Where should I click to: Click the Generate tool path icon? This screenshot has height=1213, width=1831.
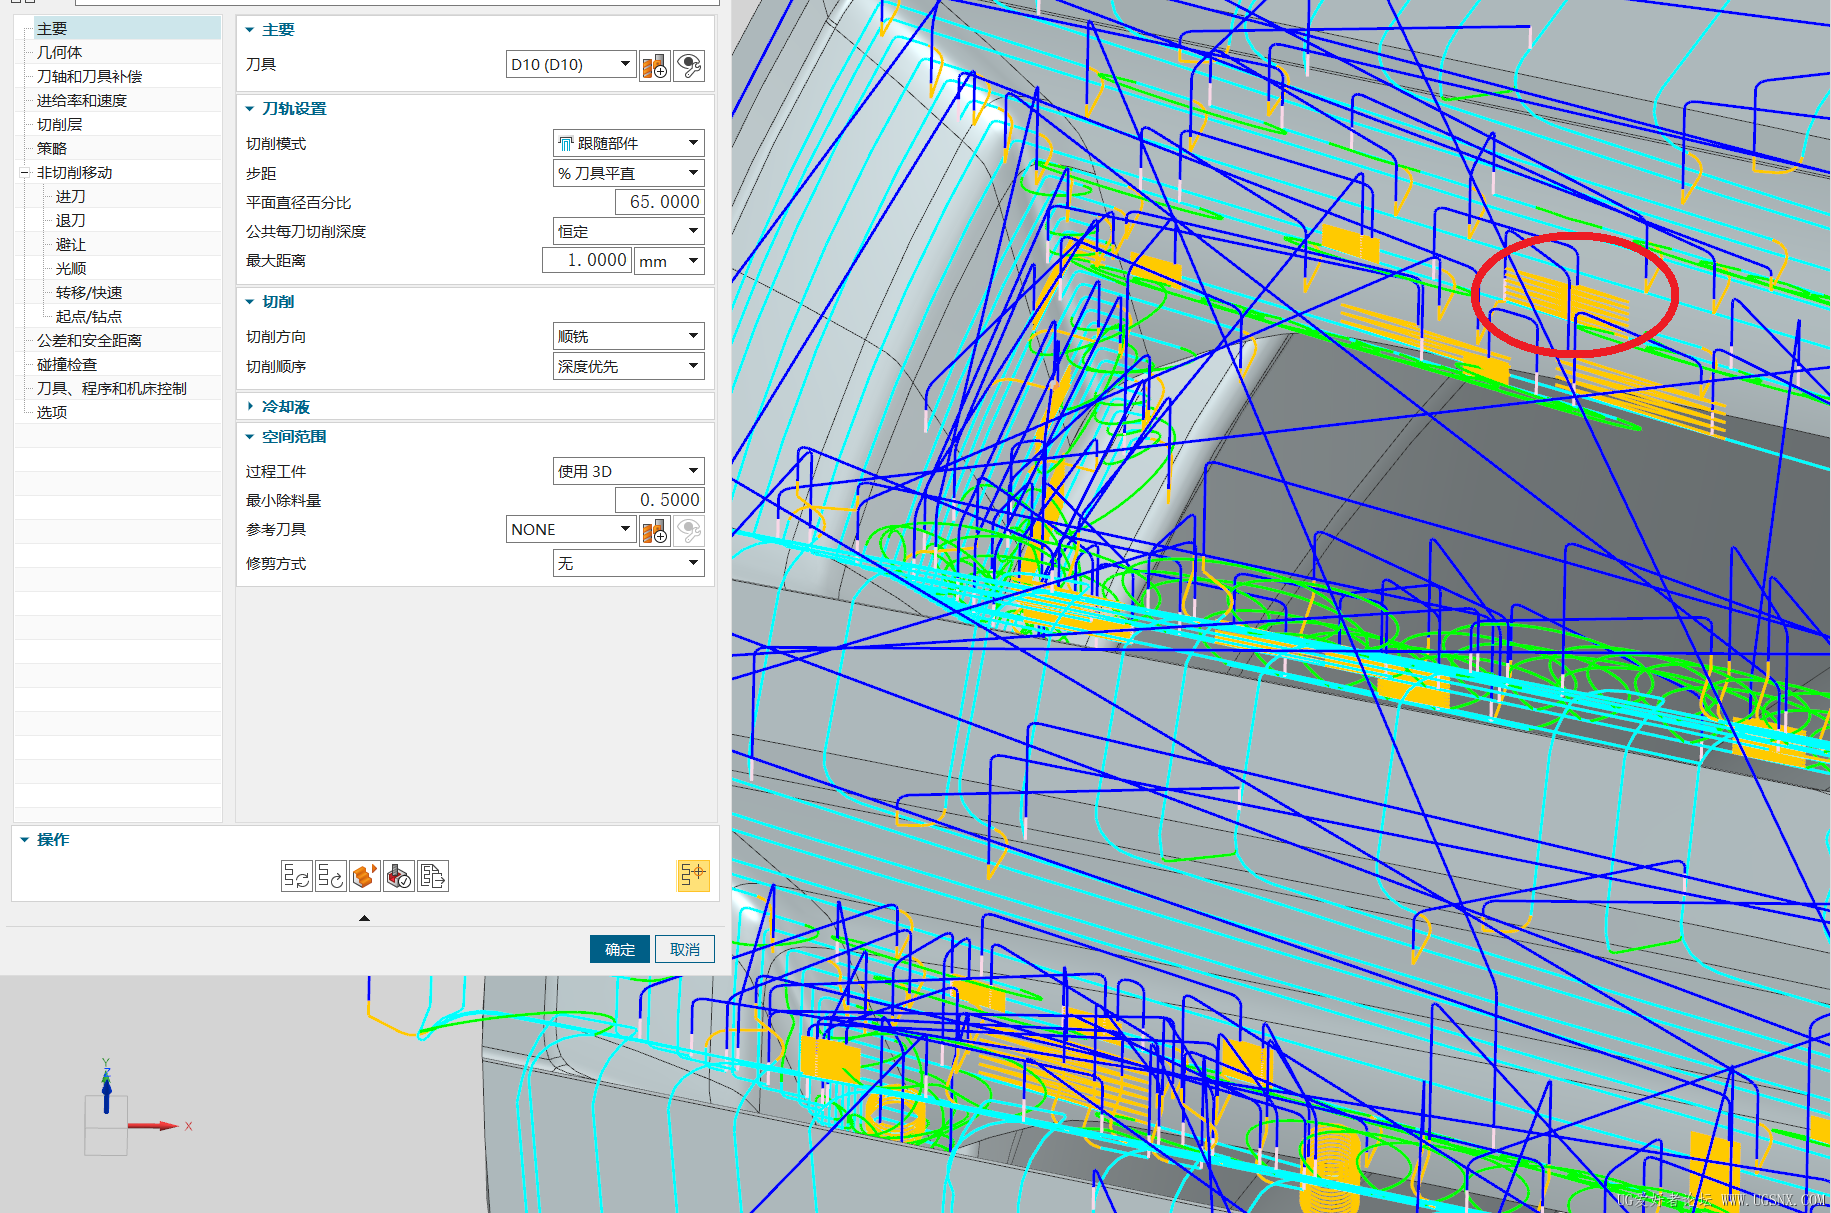point(296,876)
